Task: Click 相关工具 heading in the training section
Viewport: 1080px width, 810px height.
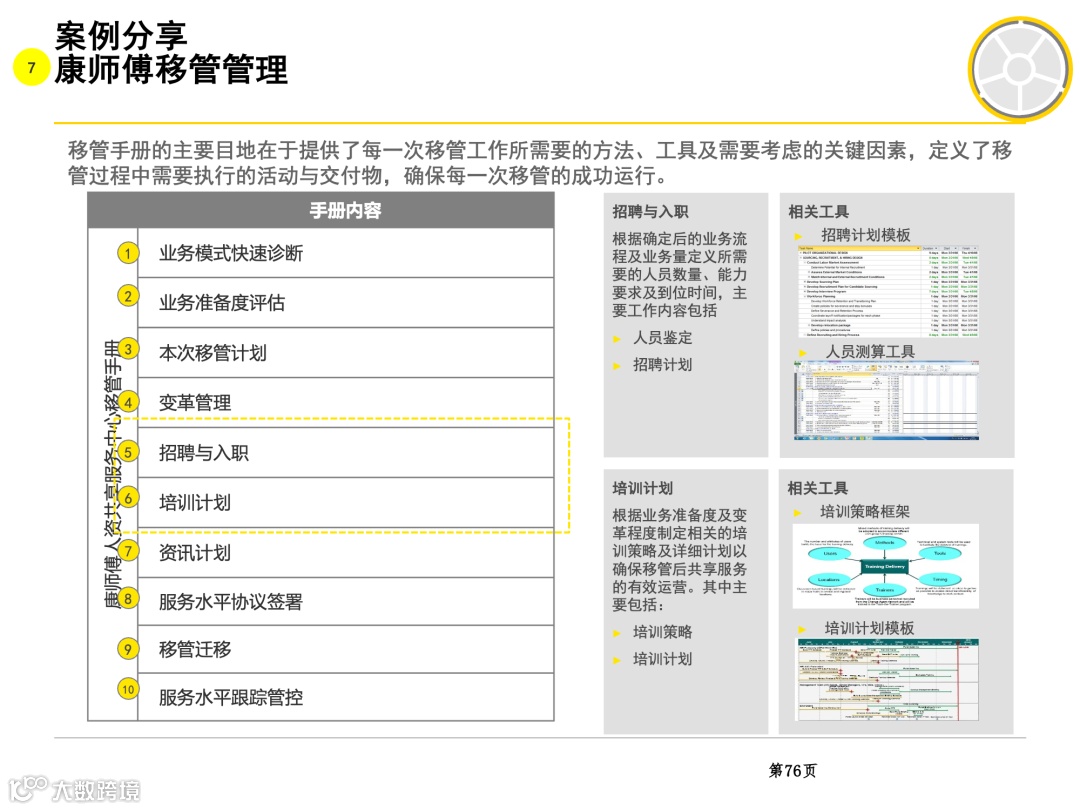Action: (x=818, y=488)
